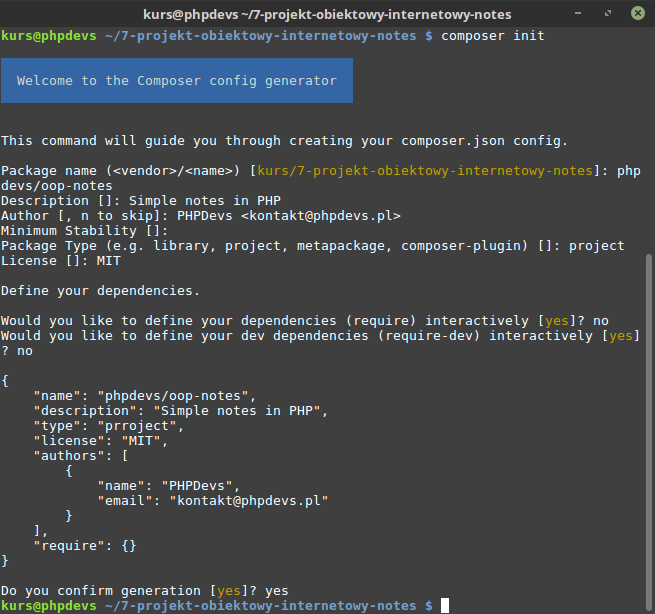655x614 pixels.
Task: Click the JSON "license": "MIT" line
Action: [x=101, y=441]
